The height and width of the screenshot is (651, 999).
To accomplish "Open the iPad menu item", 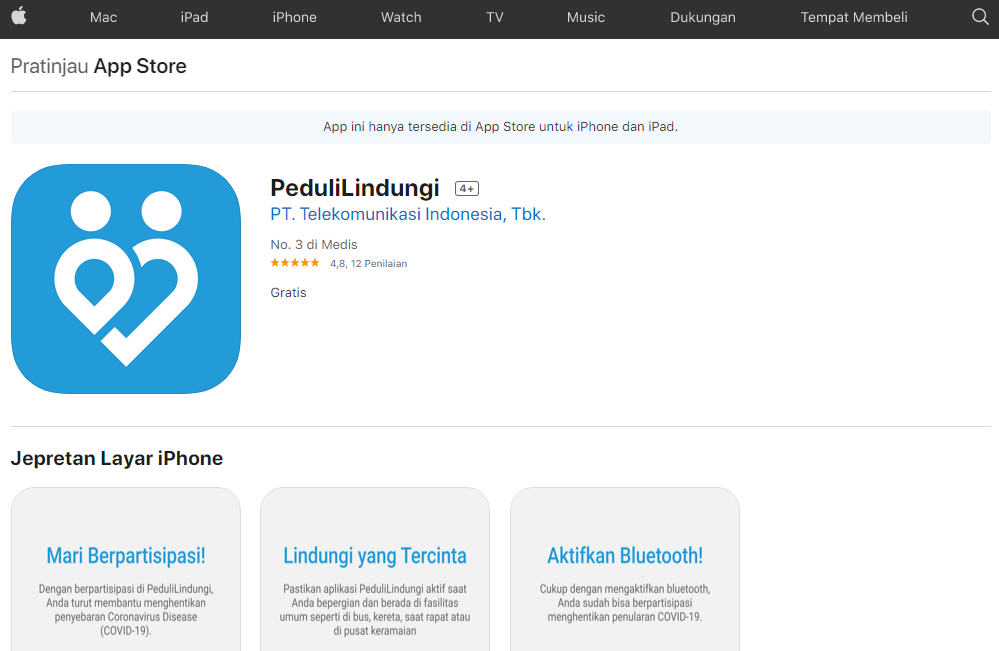I will click(194, 17).
